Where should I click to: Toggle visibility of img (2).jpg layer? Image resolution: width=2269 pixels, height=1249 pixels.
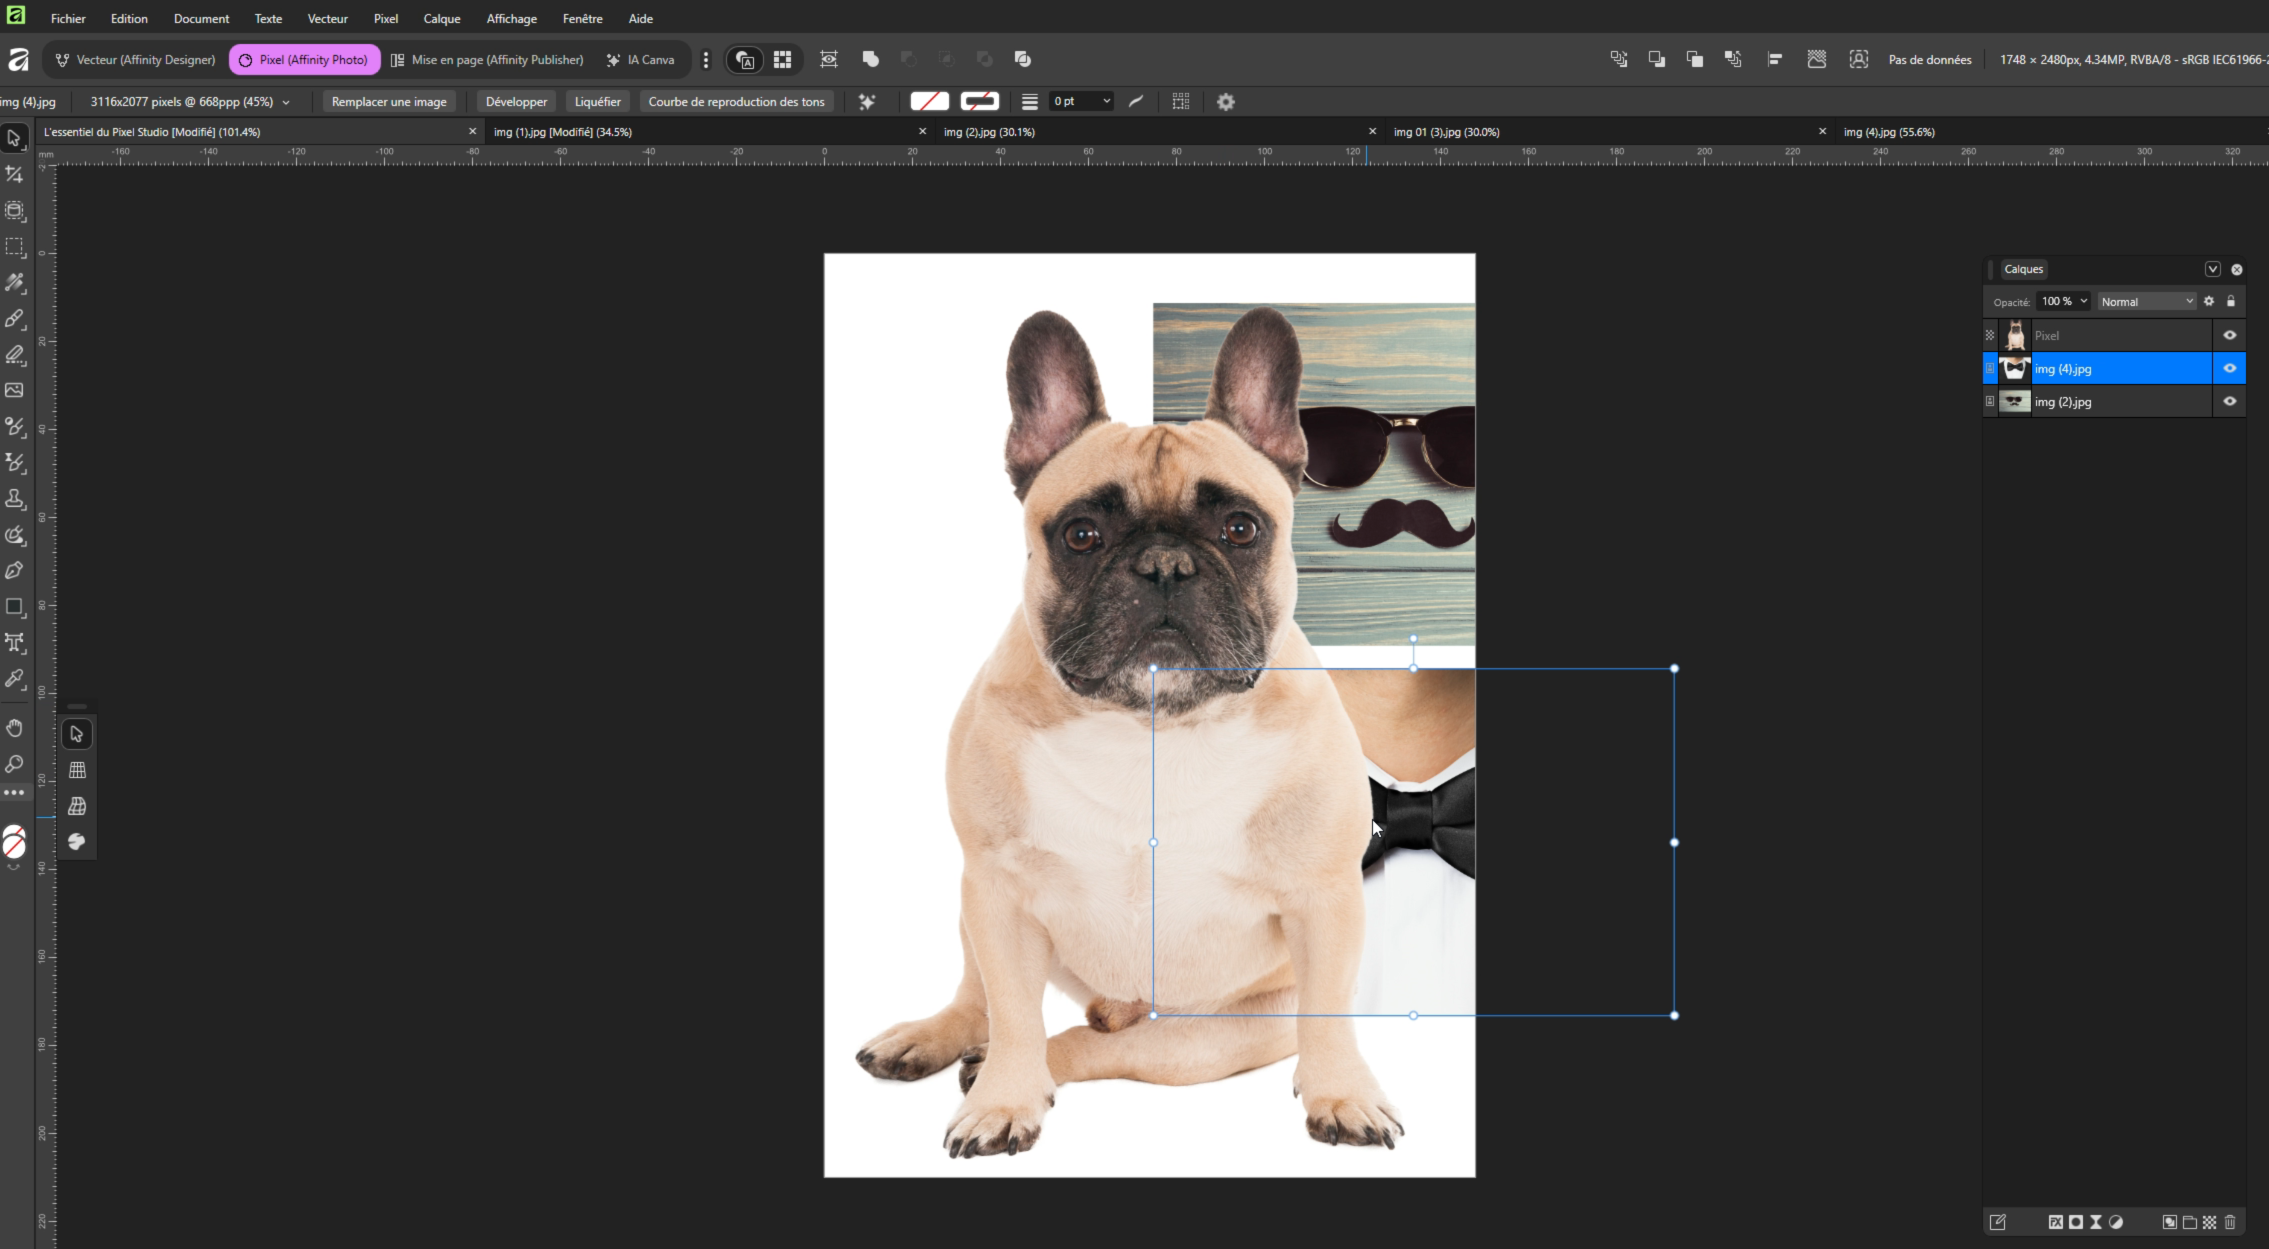[x=2229, y=402]
